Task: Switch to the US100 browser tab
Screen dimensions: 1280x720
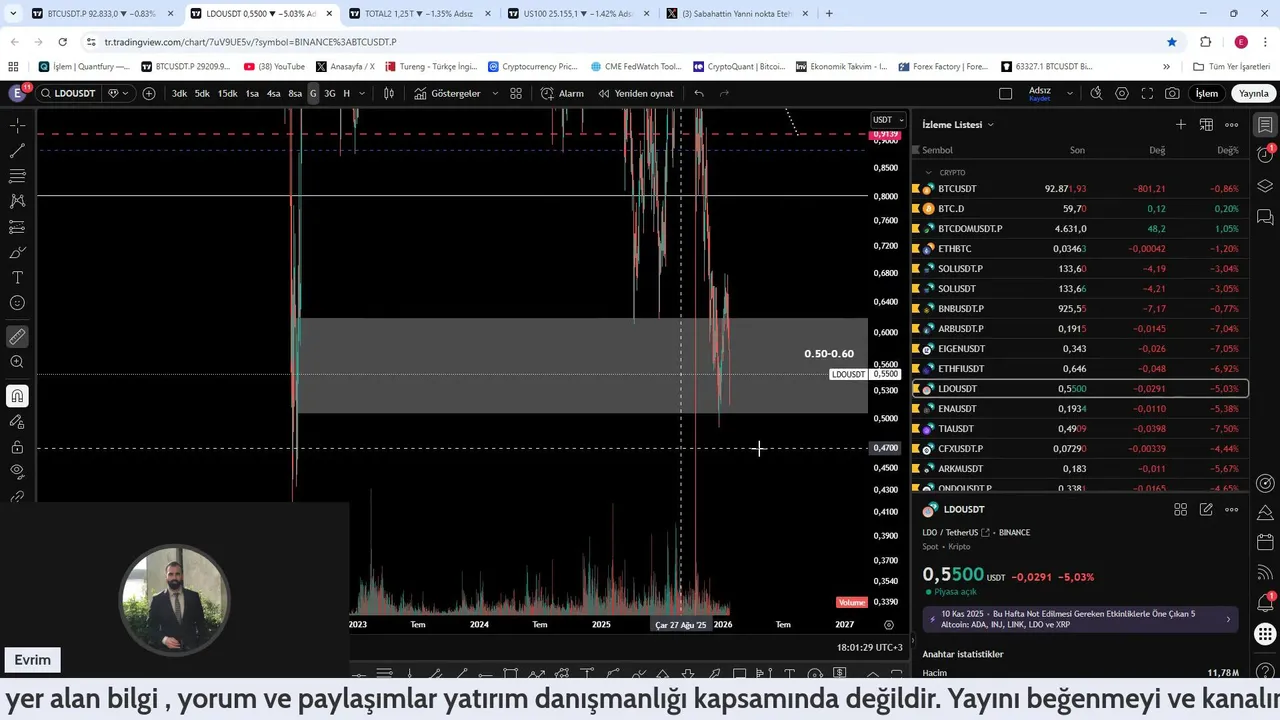Action: tap(577, 14)
